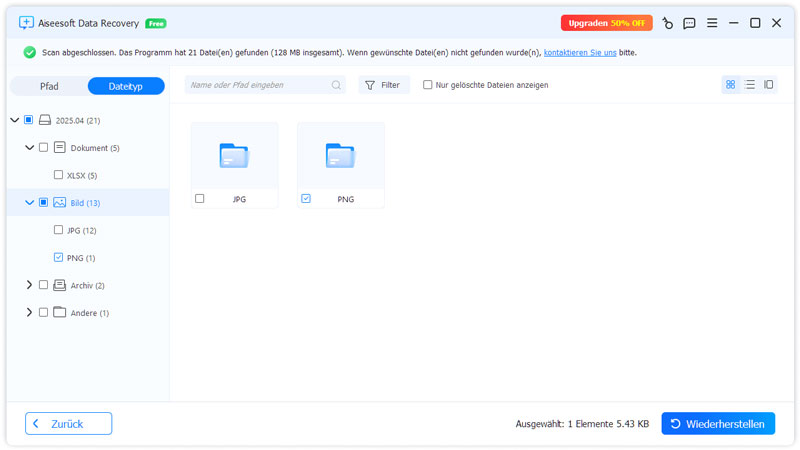Switch to the Pfad tab
The width and height of the screenshot is (800, 450).
tap(49, 86)
